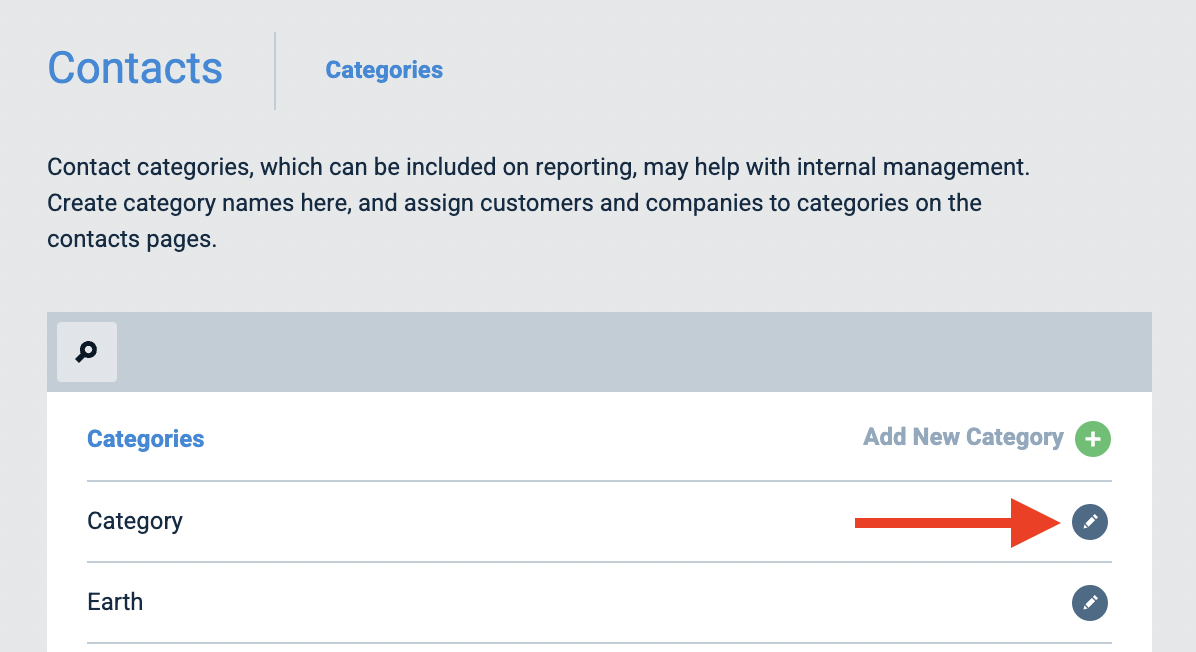
Task: Select the row named Earth
Action: click(600, 602)
